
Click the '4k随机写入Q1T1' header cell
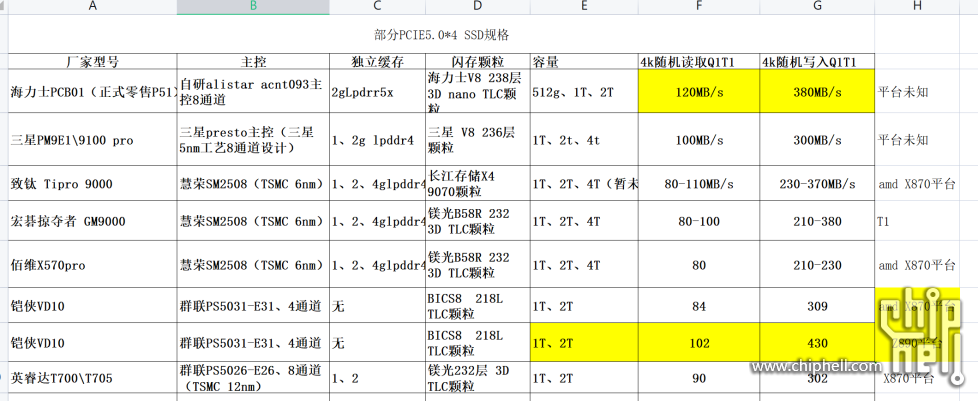point(817,62)
